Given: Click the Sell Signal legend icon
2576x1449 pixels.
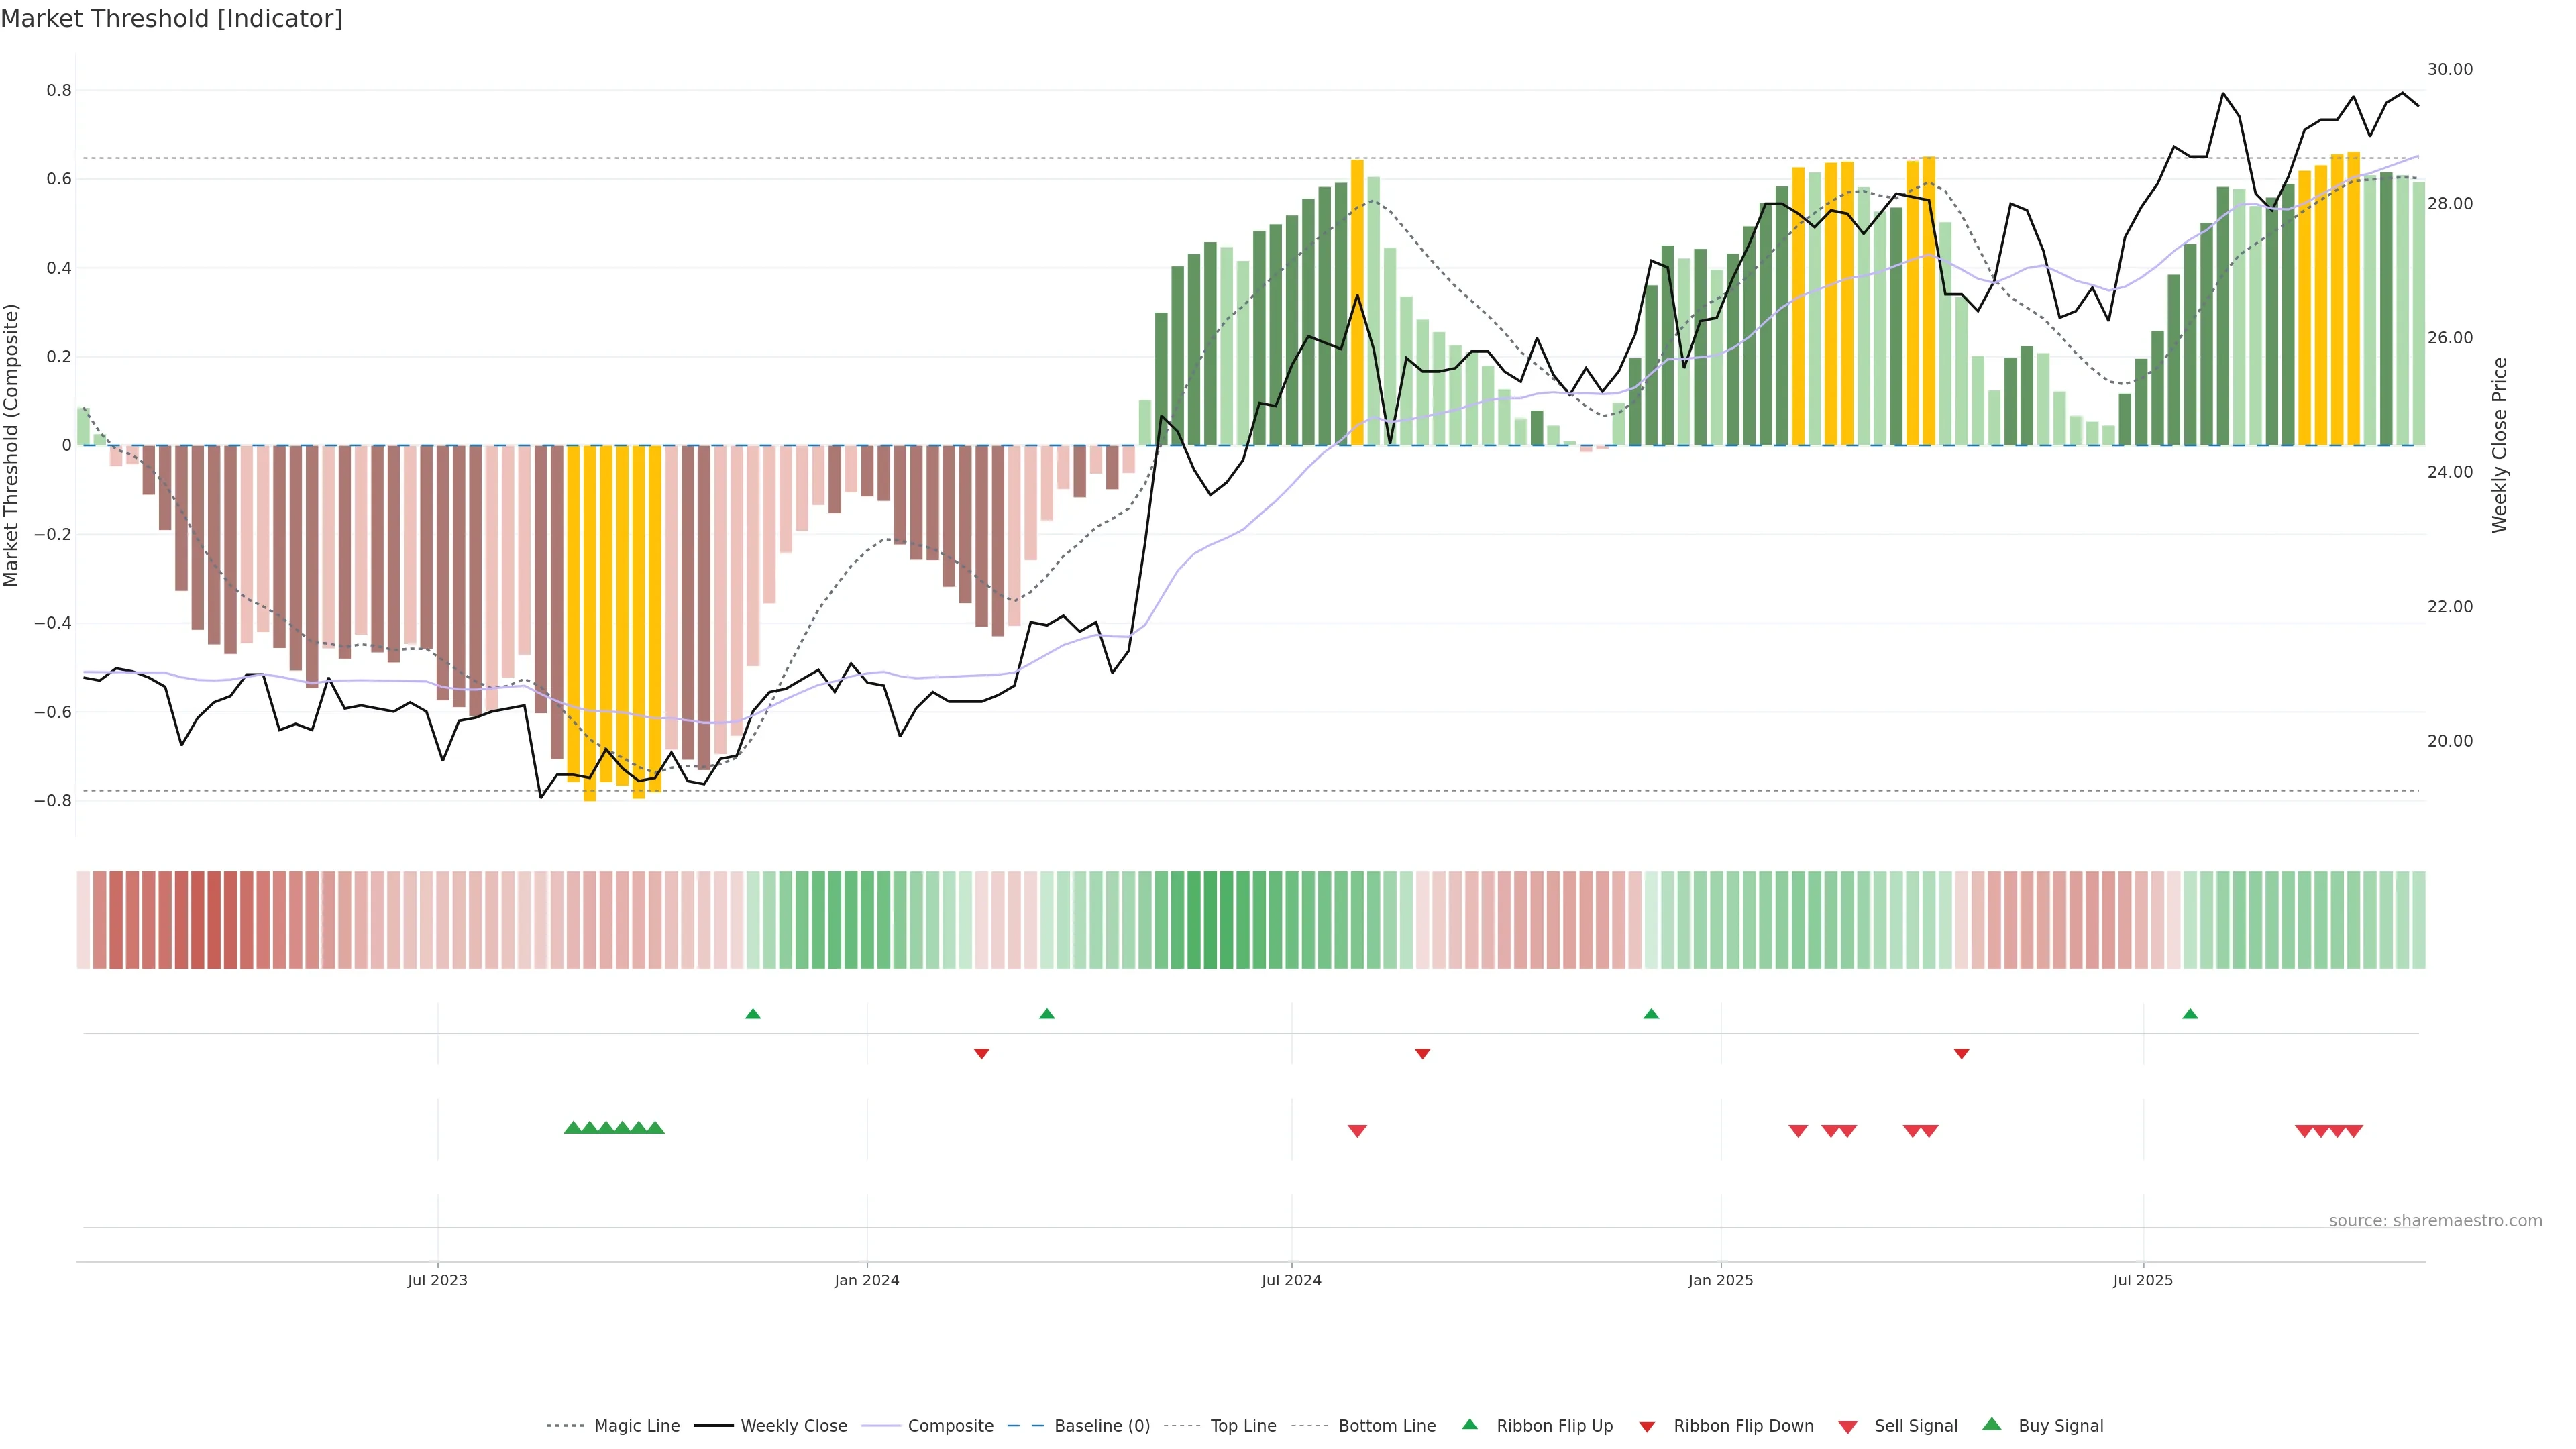Looking at the screenshot, I should [1848, 1426].
